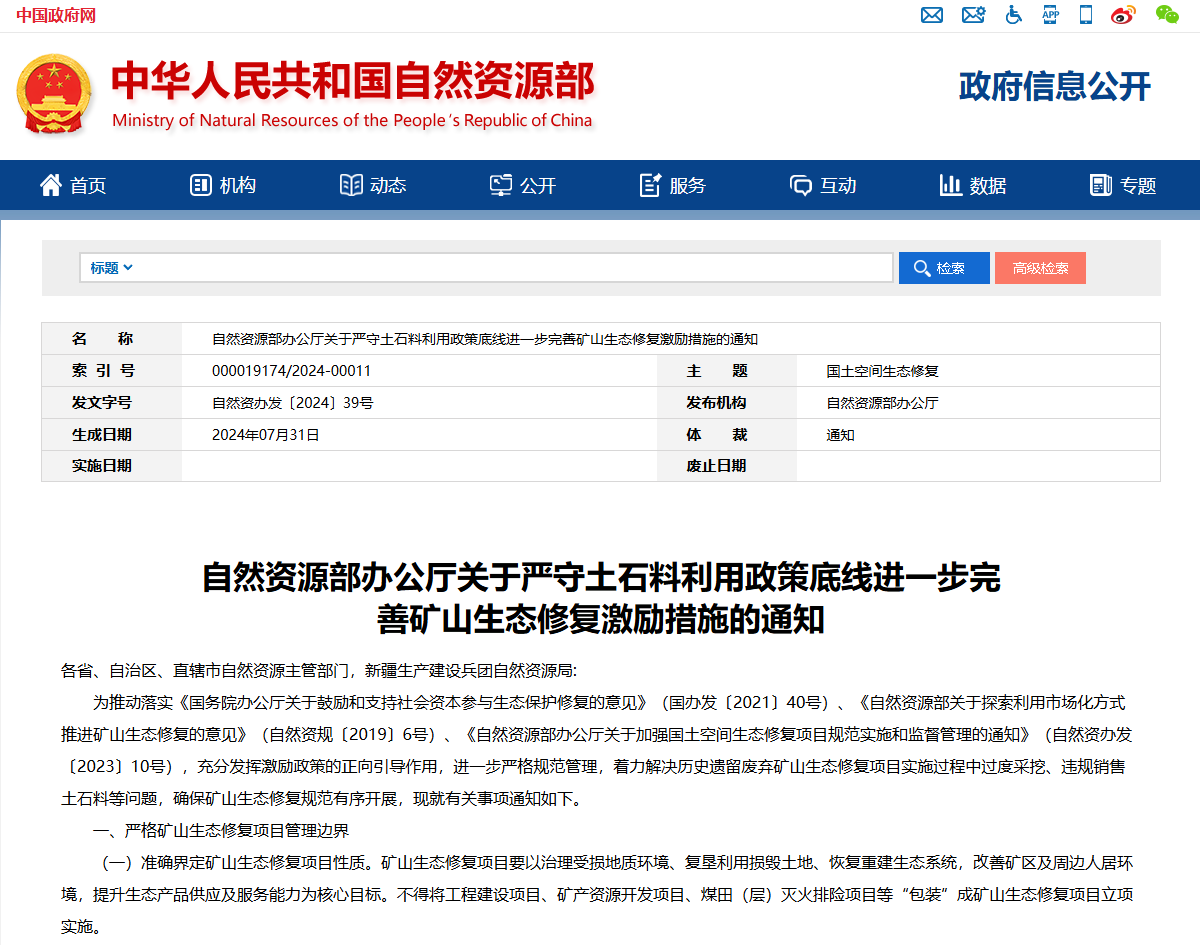Viewport: 1200px width, 945px height.
Task: Open the wheelchair accessibility mode icon
Action: tap(1013, 15)
